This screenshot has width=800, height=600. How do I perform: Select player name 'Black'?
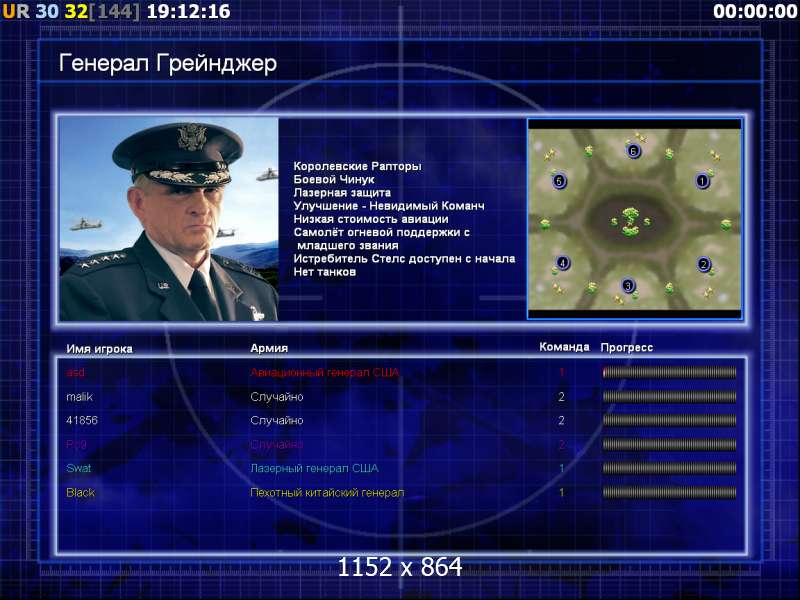tap(81, 492)
